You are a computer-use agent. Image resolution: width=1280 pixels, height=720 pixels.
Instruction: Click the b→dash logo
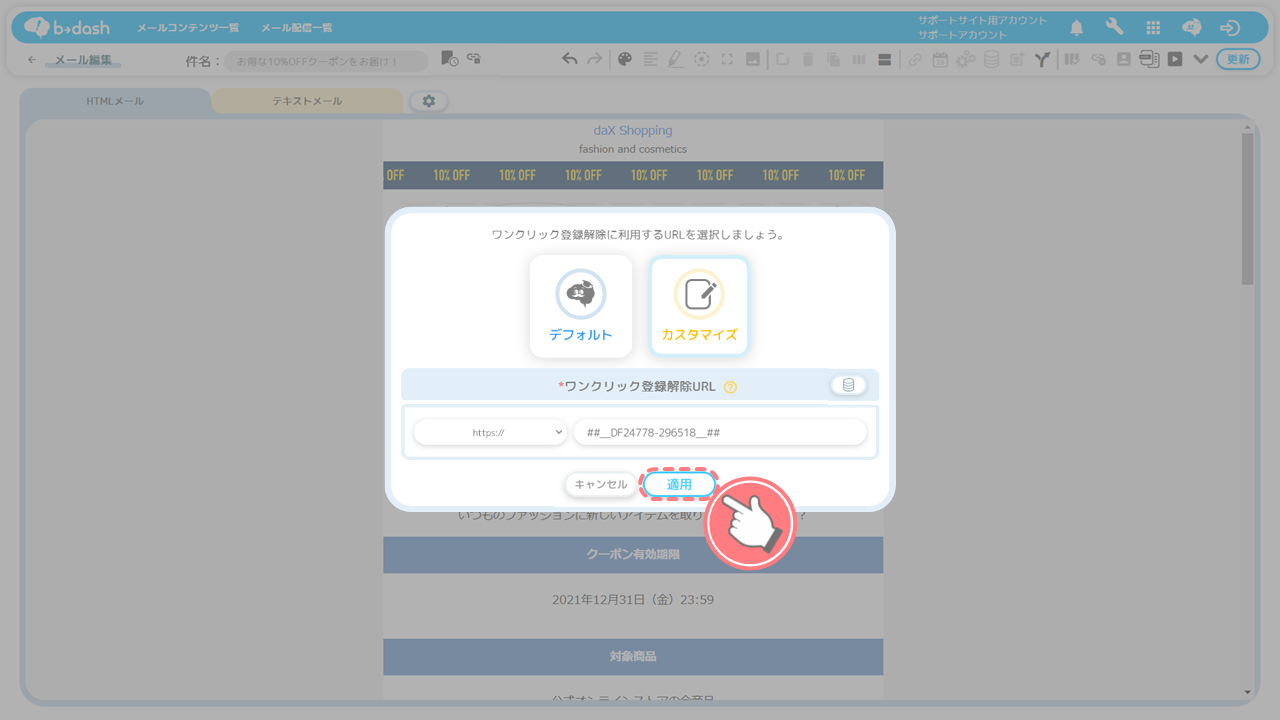67,27
